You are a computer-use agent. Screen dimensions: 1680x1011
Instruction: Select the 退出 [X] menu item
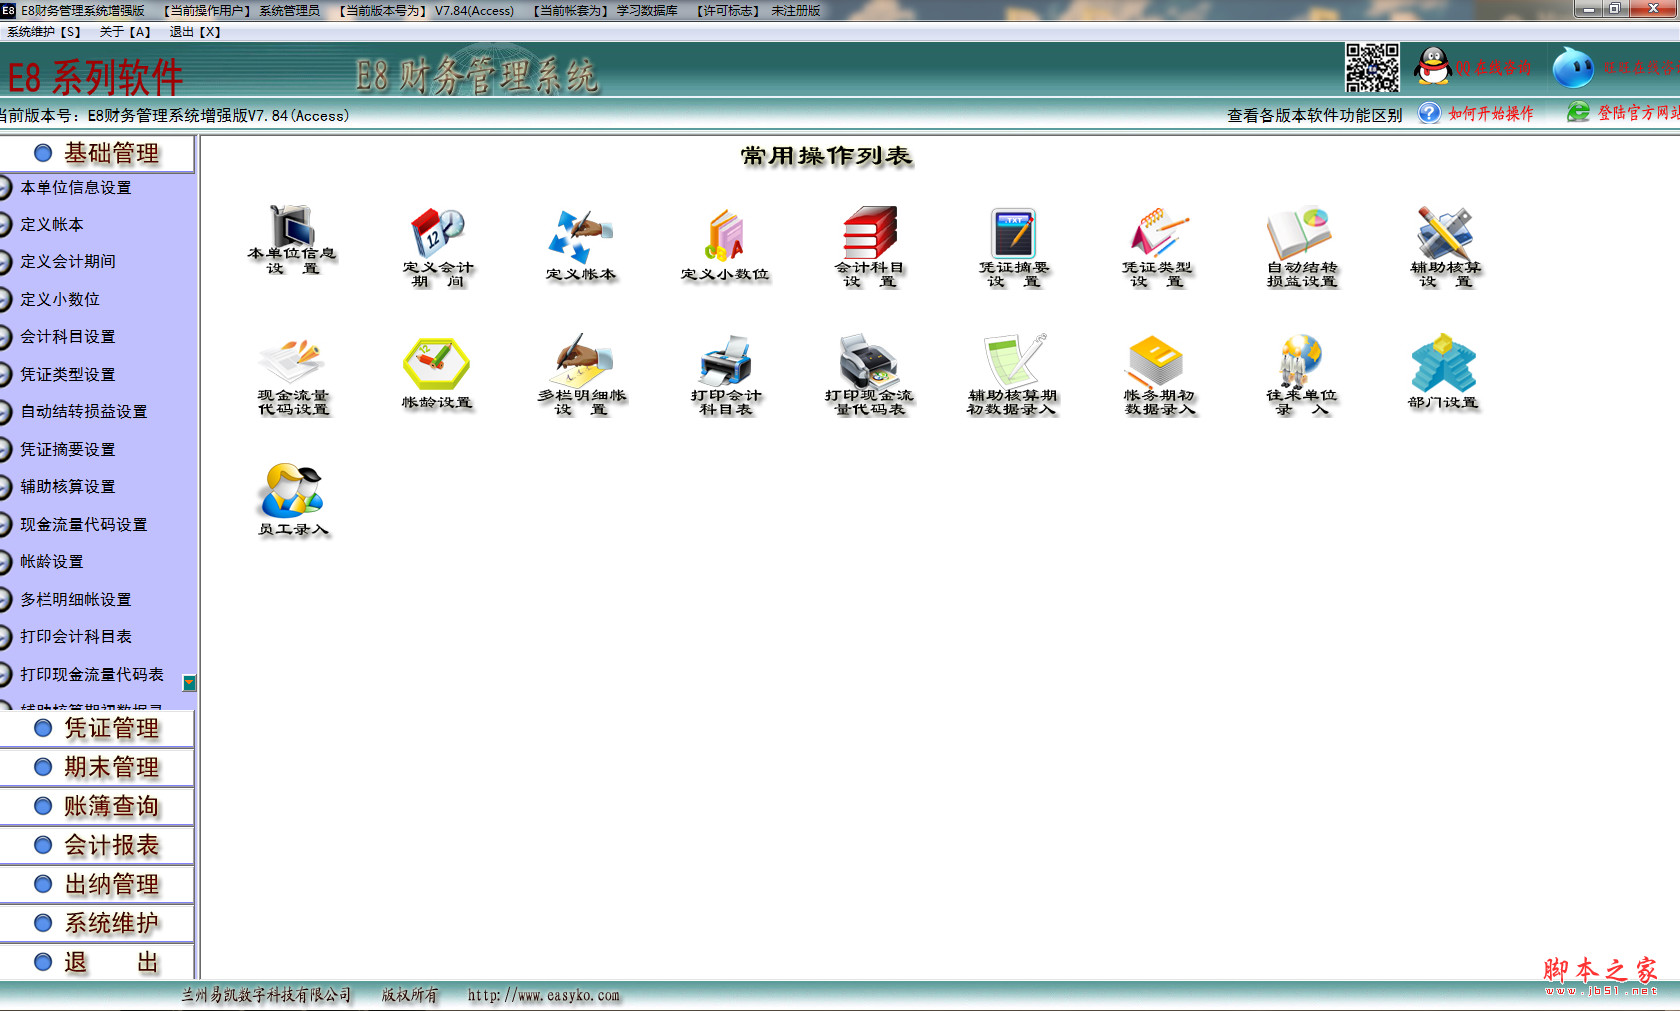[x=195, y=32]
